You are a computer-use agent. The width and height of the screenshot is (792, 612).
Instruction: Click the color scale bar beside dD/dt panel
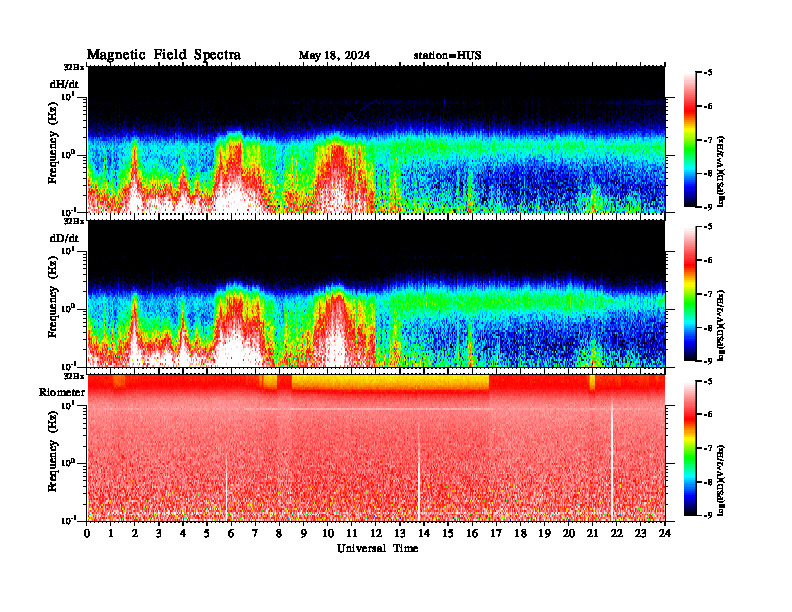coord(690,294)
